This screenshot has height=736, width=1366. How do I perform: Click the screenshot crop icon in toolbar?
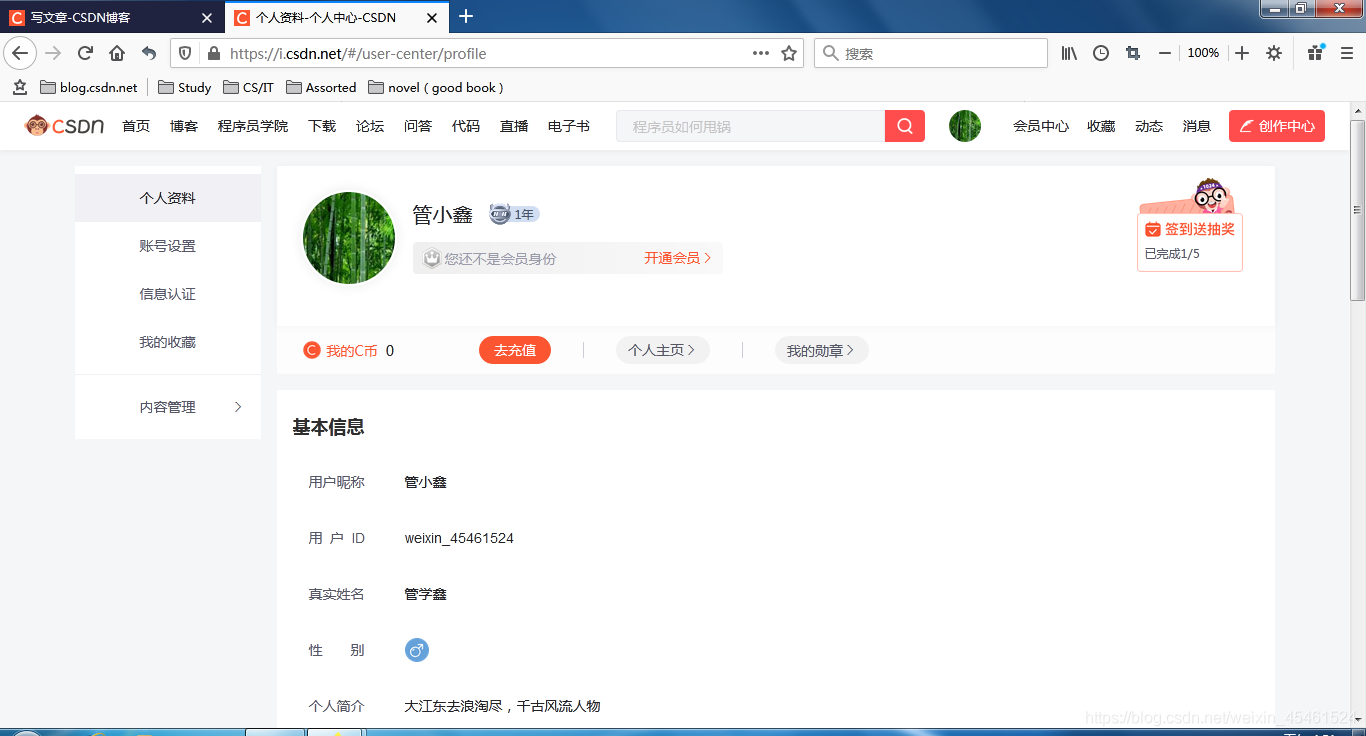click(1133, 53)
